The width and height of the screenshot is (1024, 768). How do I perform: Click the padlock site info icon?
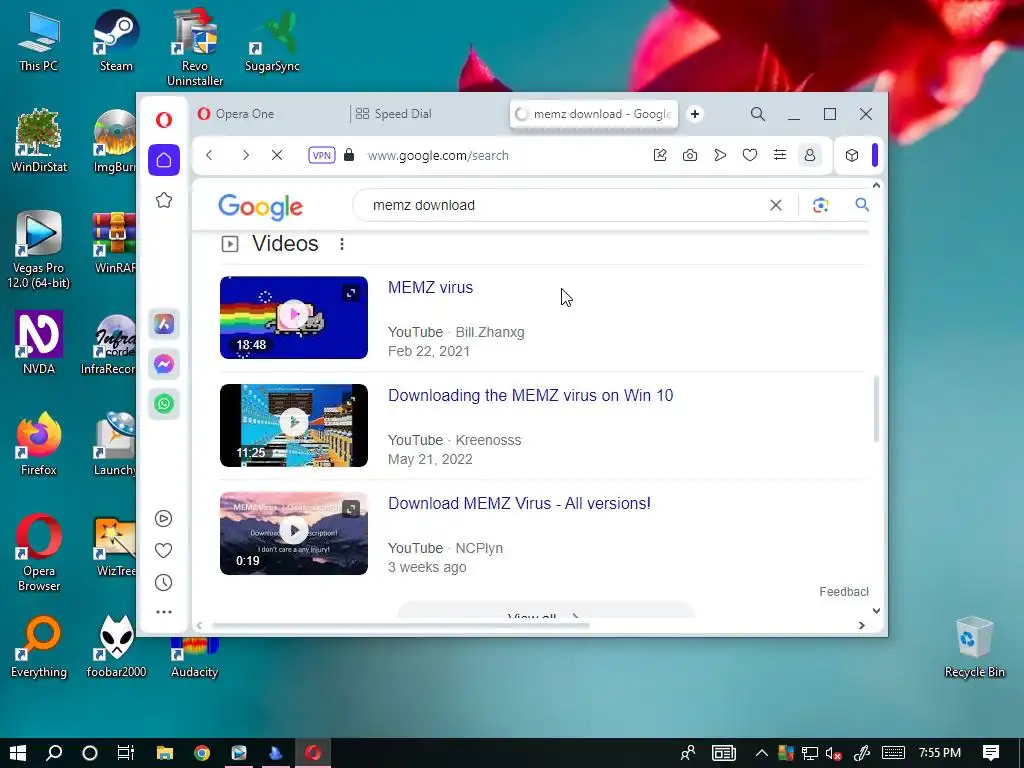pyautogui.click(x=349, y=155)
